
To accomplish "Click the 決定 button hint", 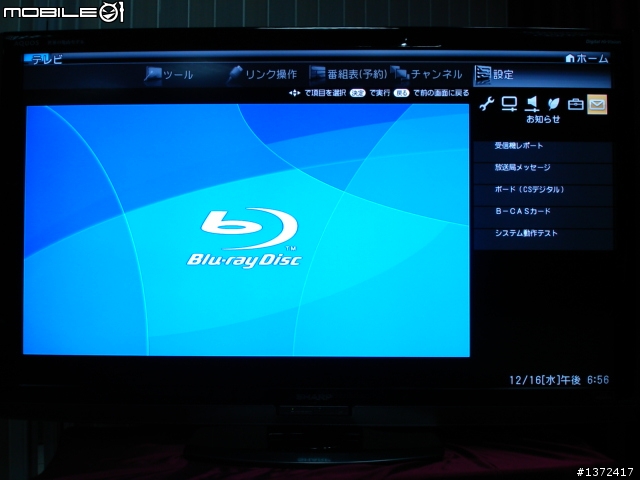I will [x=358, y=93].
